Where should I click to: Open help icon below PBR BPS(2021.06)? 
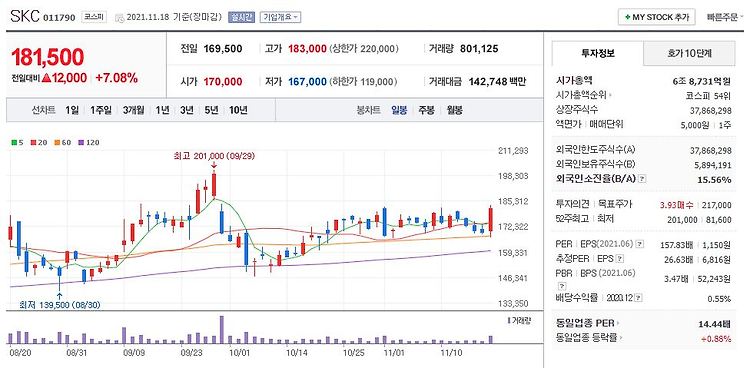(x=562, y=286)
